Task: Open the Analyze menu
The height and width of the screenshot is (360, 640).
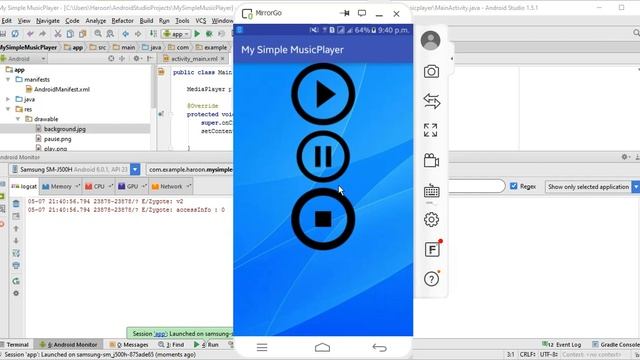Action: pyautogui.click(x=96, y=20)
